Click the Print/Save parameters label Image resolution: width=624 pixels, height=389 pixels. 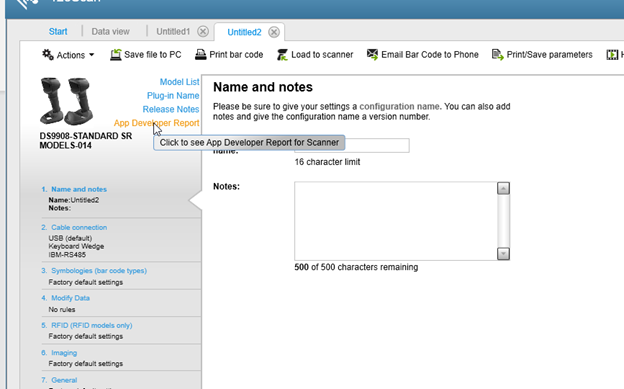coord(550,55)
